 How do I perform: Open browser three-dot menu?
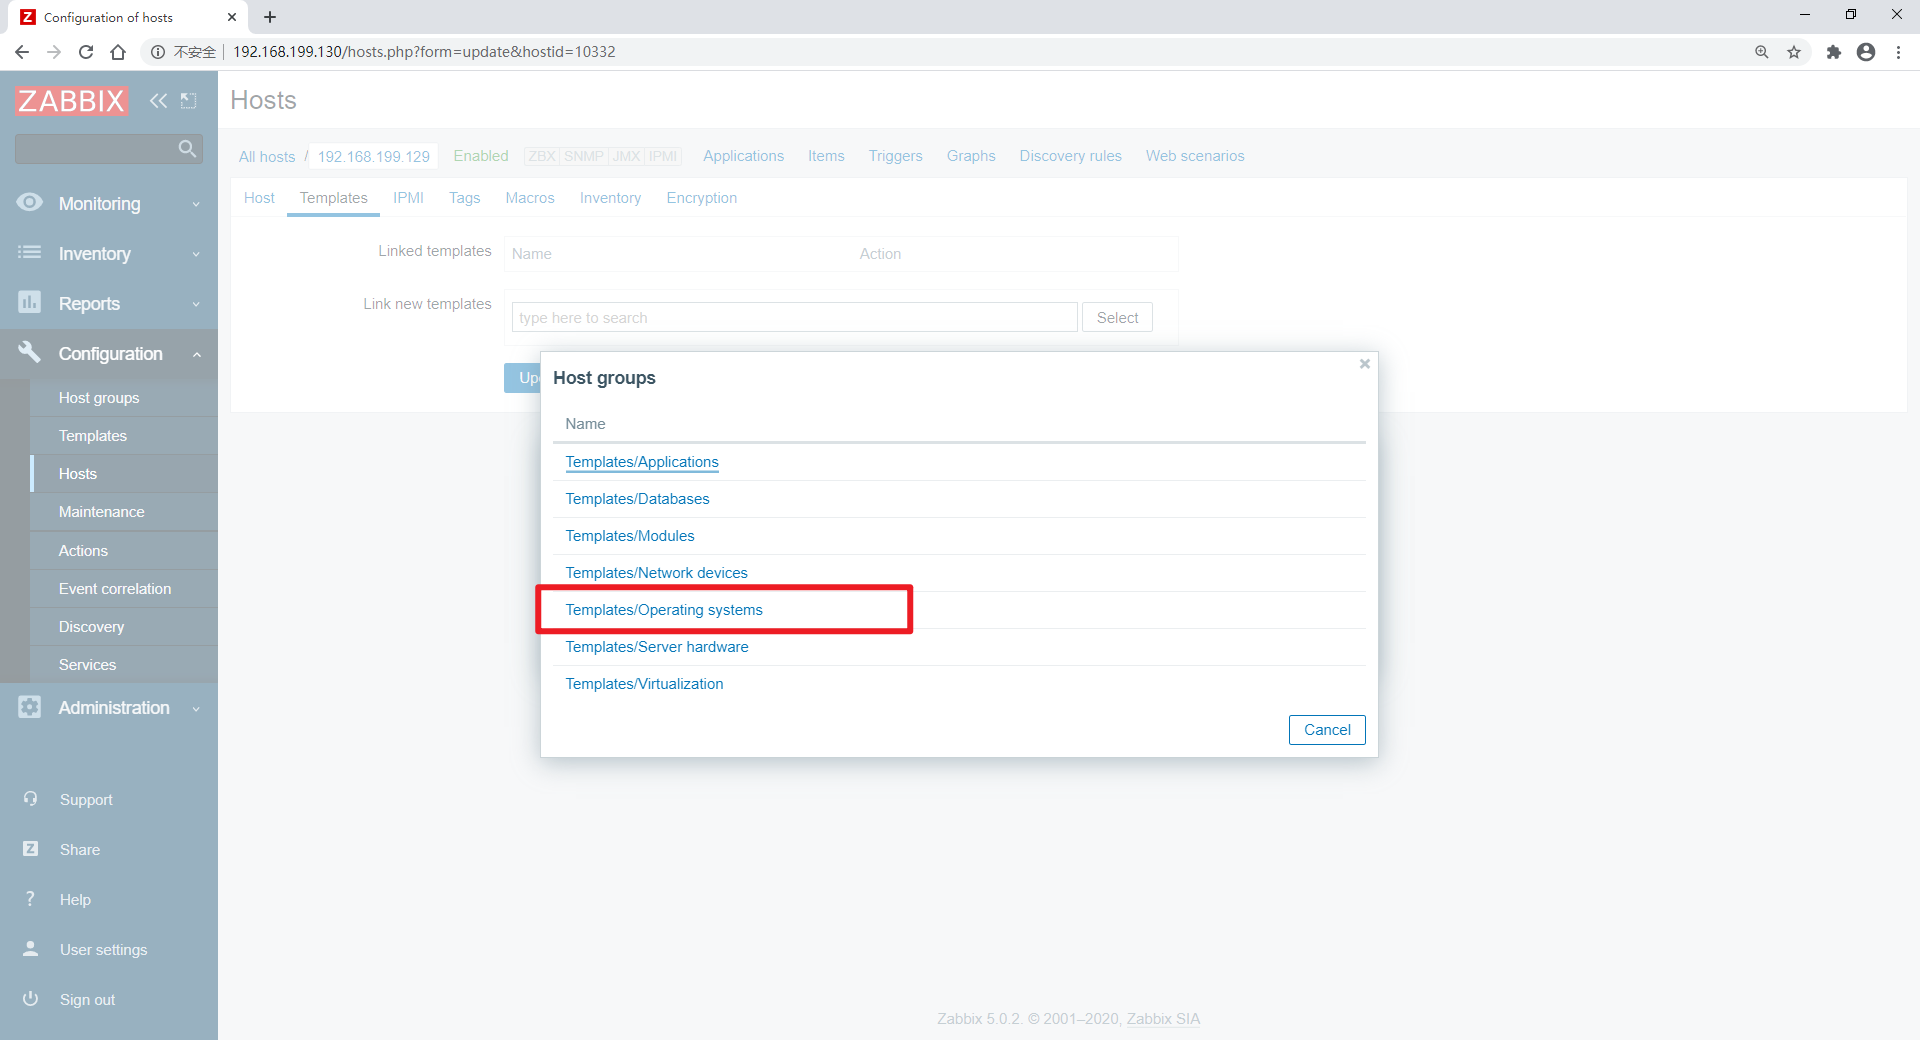point(1898,52)
